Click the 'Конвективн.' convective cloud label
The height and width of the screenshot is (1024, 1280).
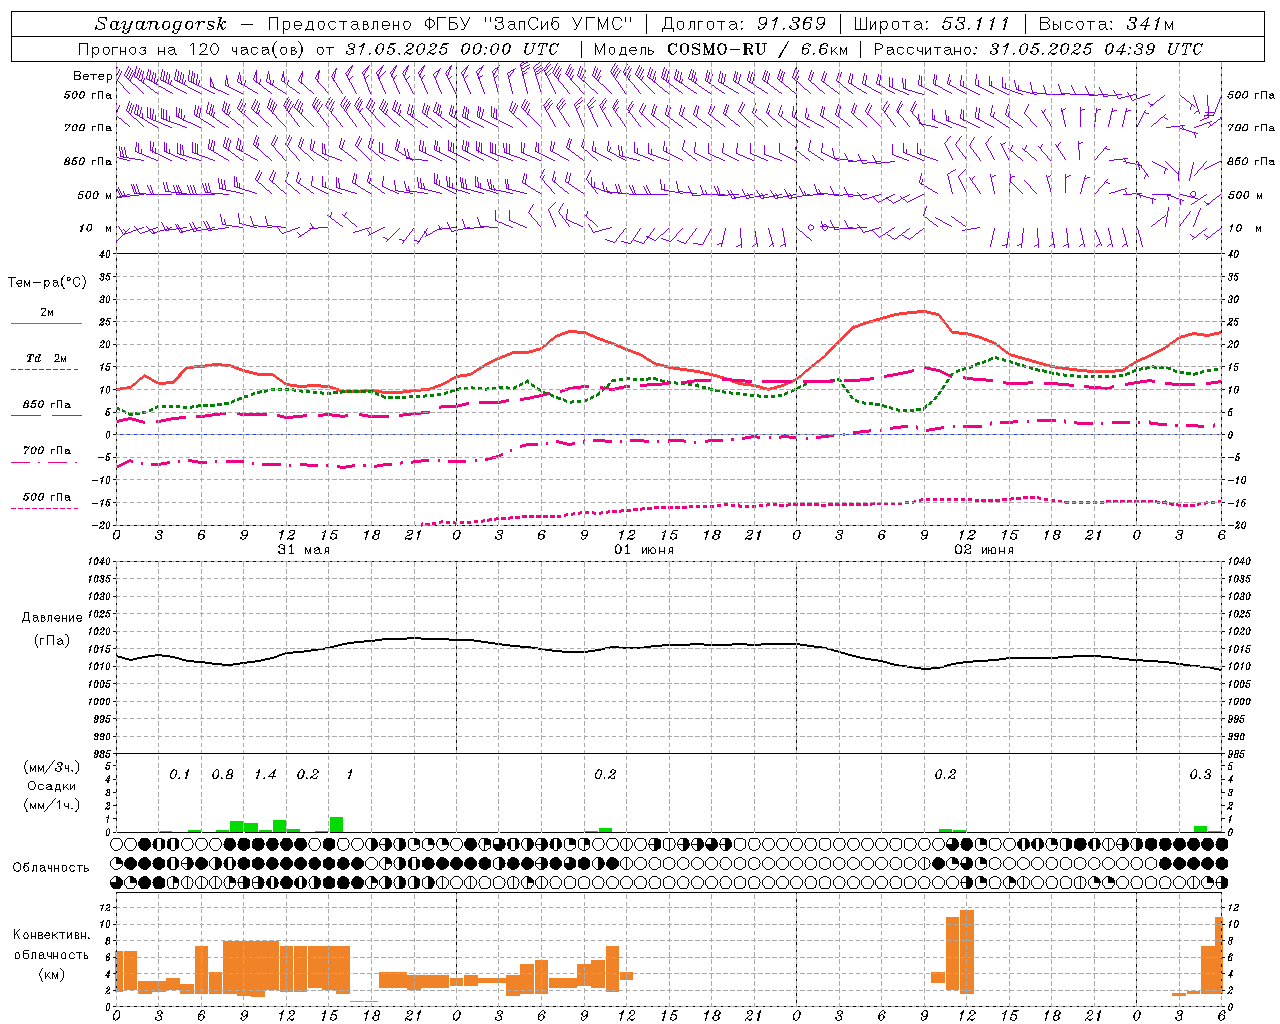51,935
